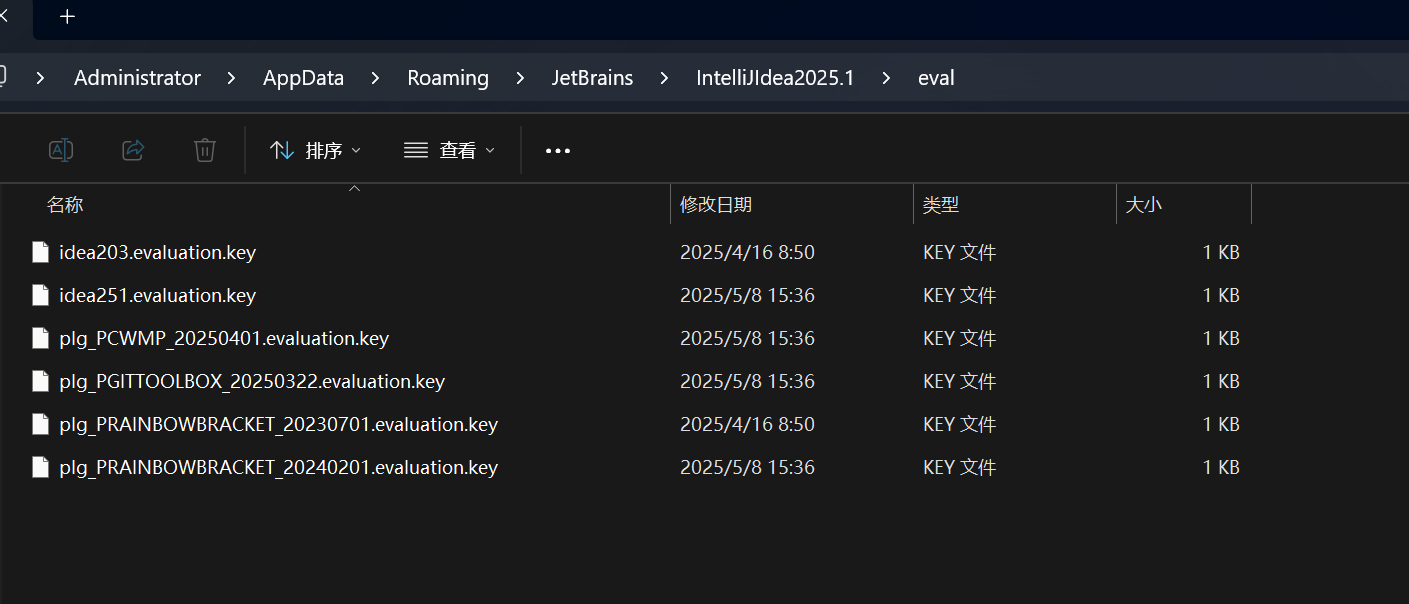Click the file icon of plg_PRAINBOWBRACKET_20240201 key
The height and width of the screenshot is (604, 1409).
pyautogui.click(x=40, y=467)
